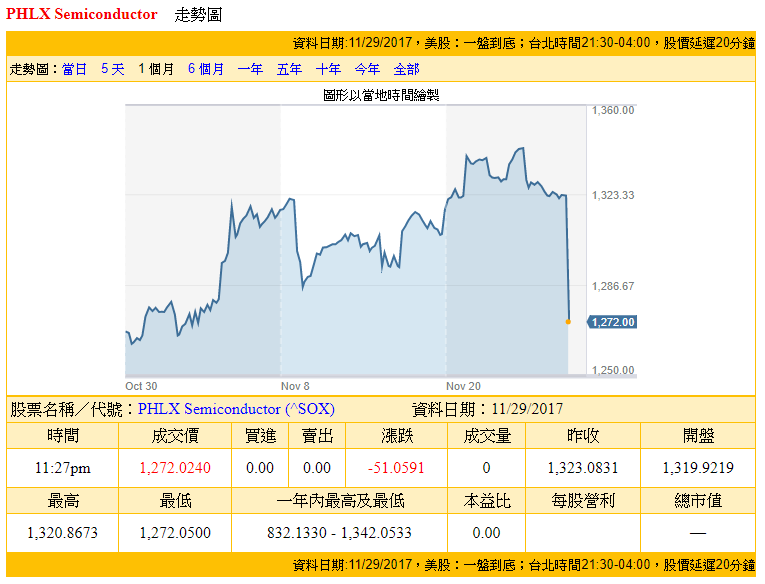The width and height of the screenshot is (765, 584).
Task: Click the orange last-price dot on chart
Action: click(568, 322)
